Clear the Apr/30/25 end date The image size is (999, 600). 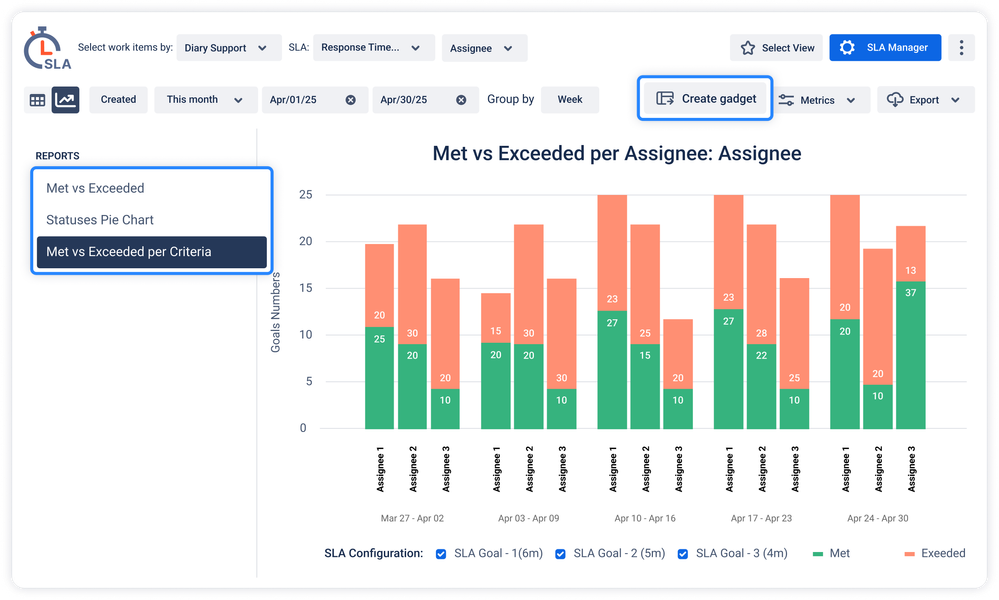(x=461, y=100)
